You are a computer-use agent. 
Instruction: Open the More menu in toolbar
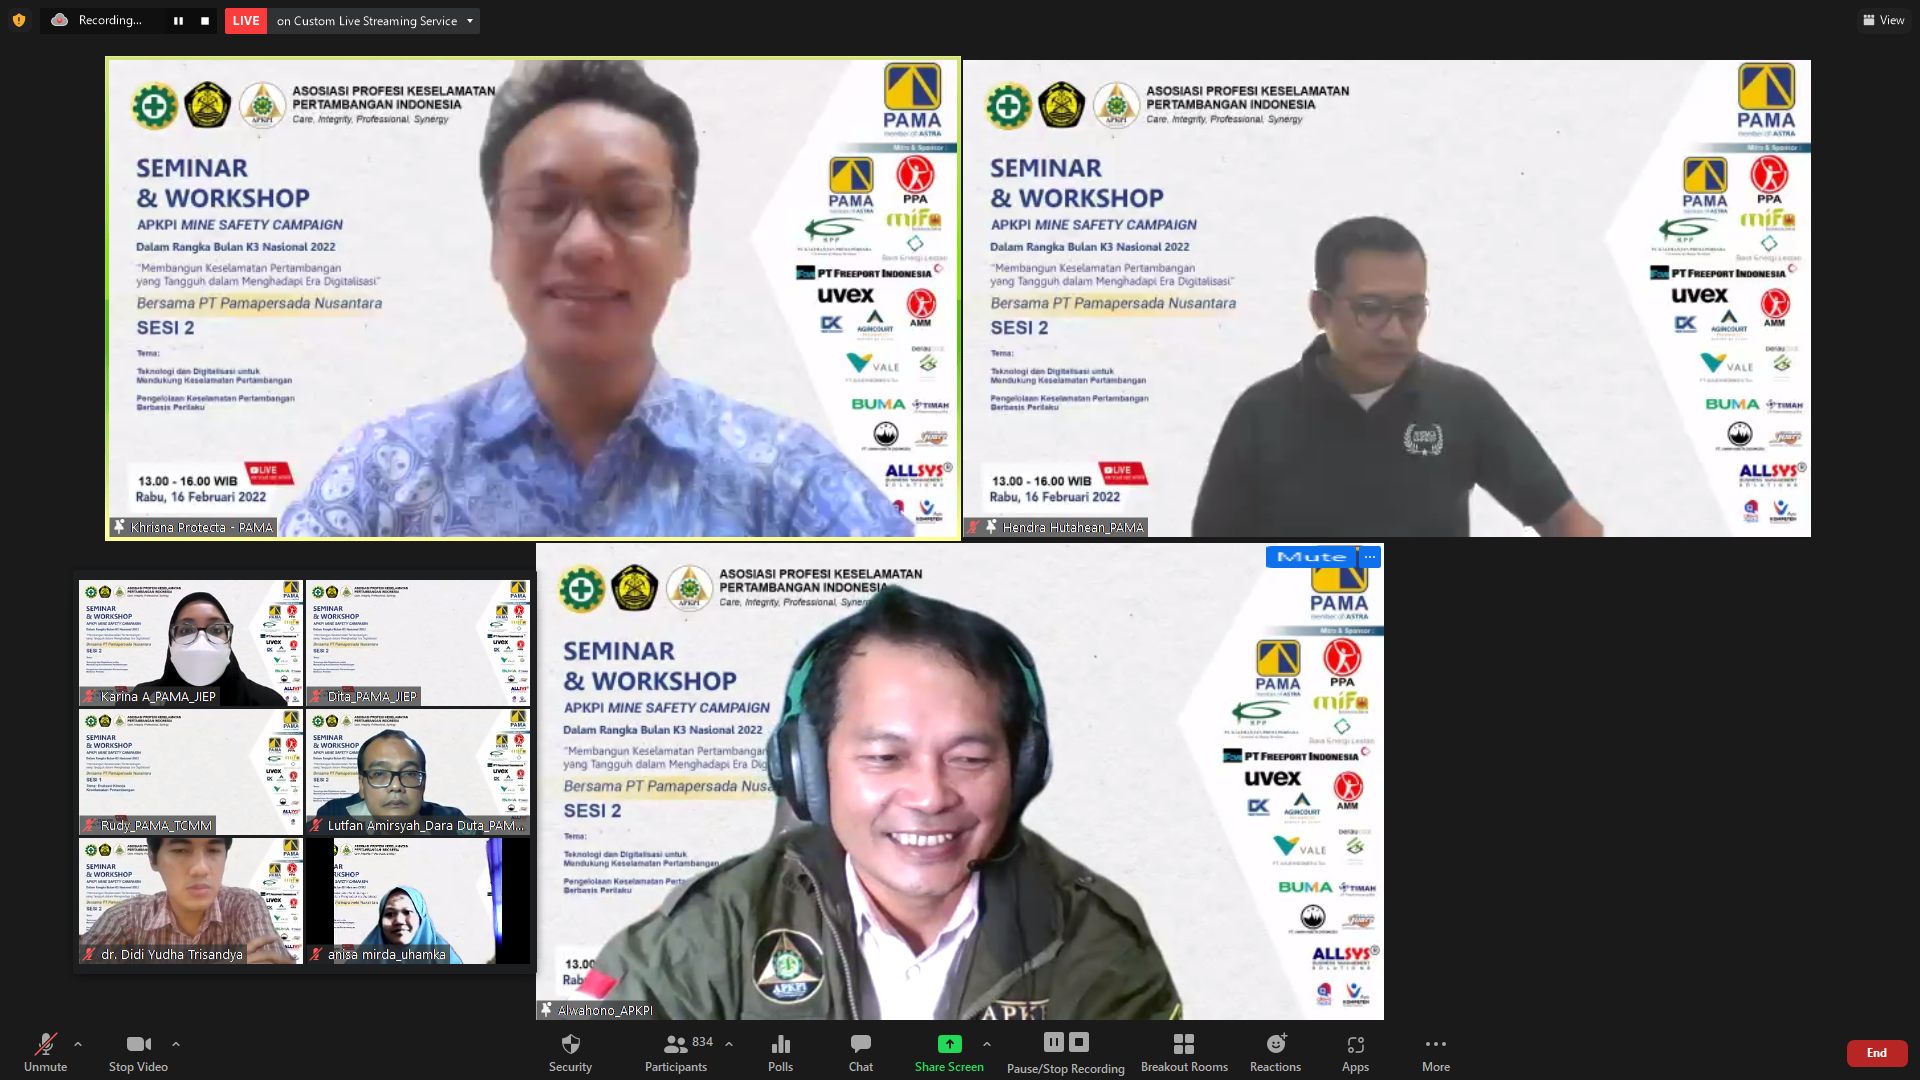(1435, 1045)
